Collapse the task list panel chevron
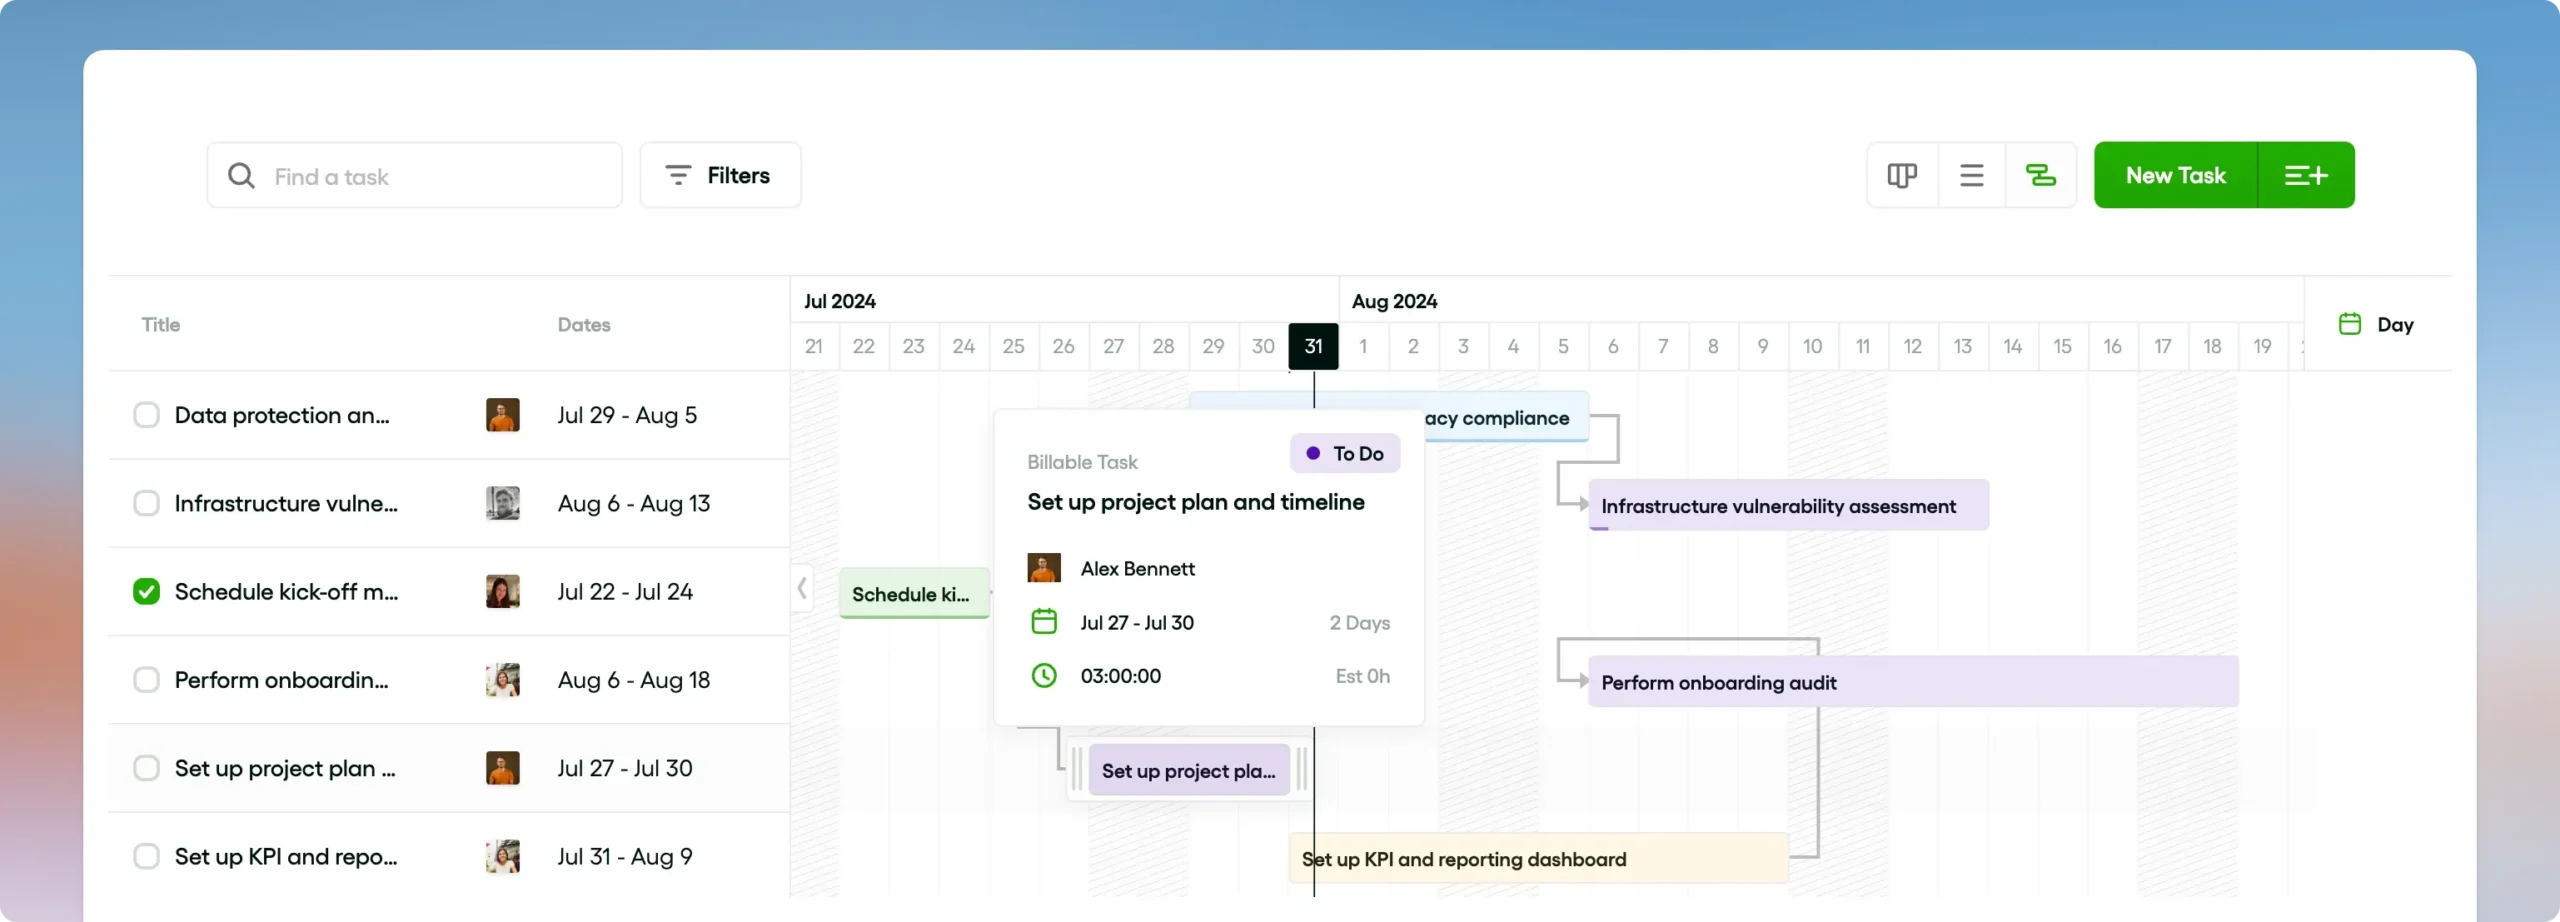Viewport: 2560px width, 922px height. pos(801,588)
